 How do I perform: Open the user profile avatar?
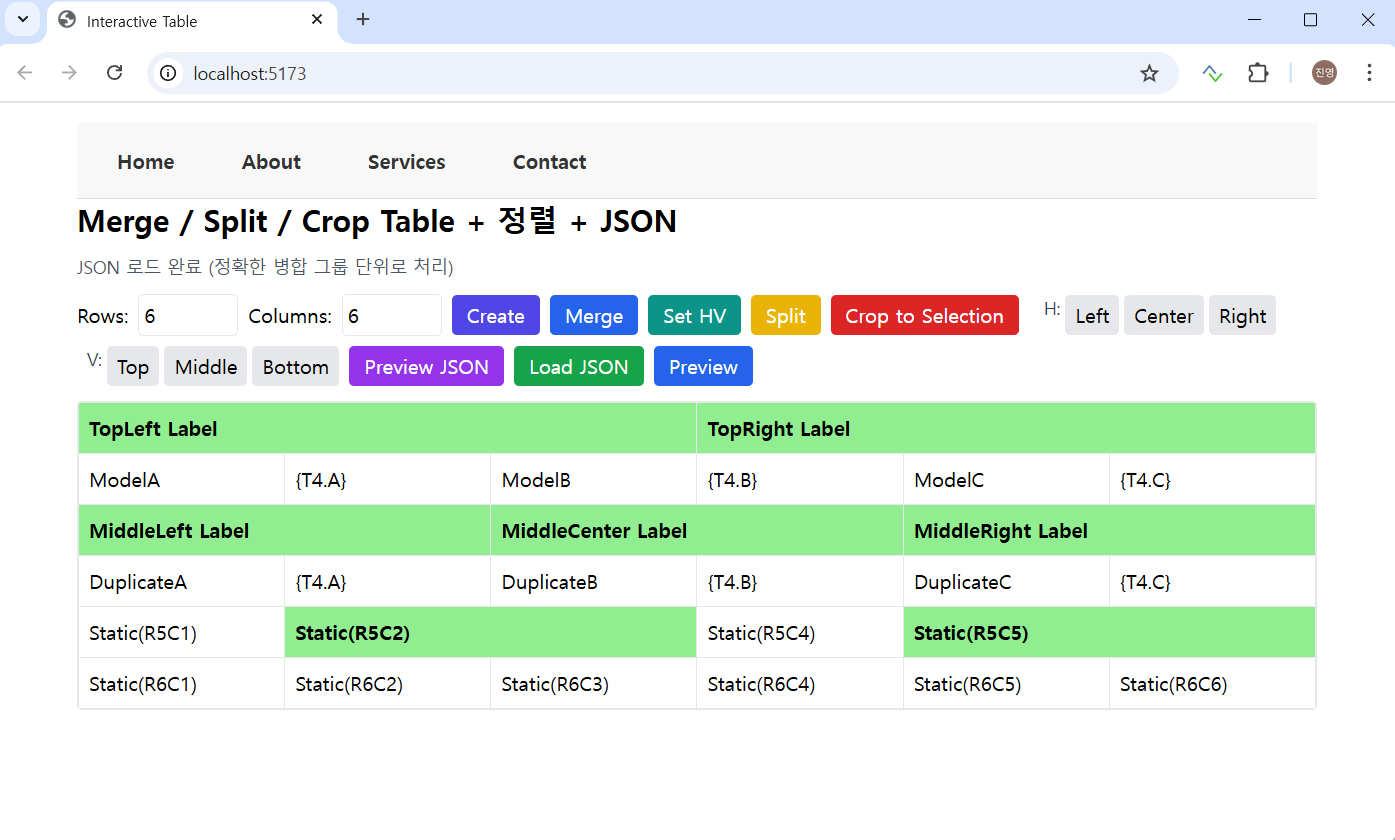coord(1324,73)
